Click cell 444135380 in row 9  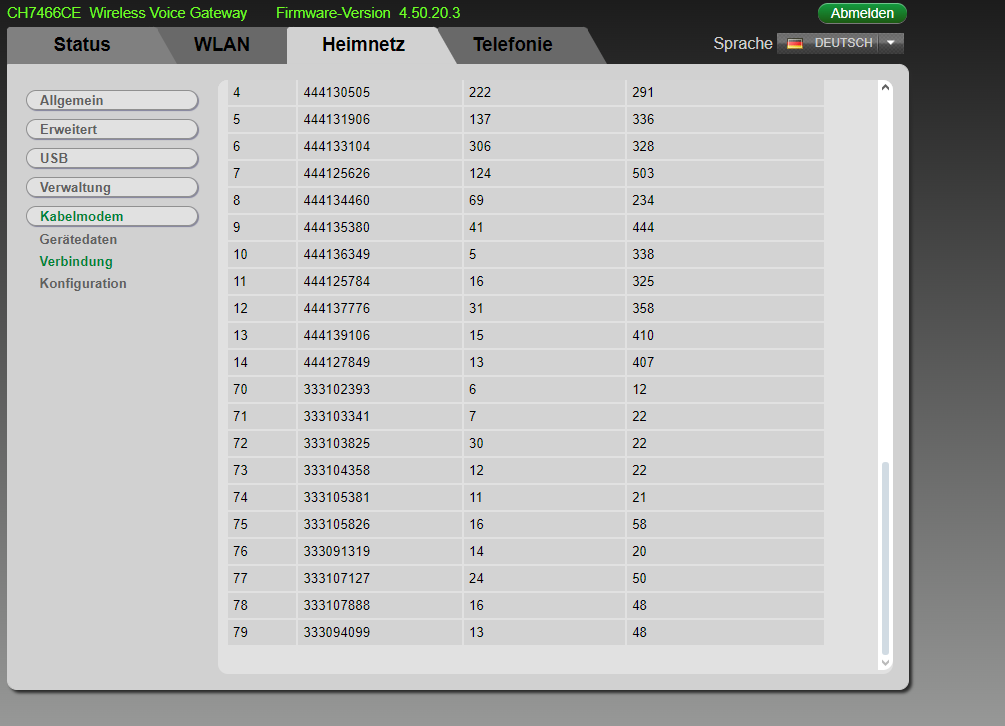tap(379, 227)
